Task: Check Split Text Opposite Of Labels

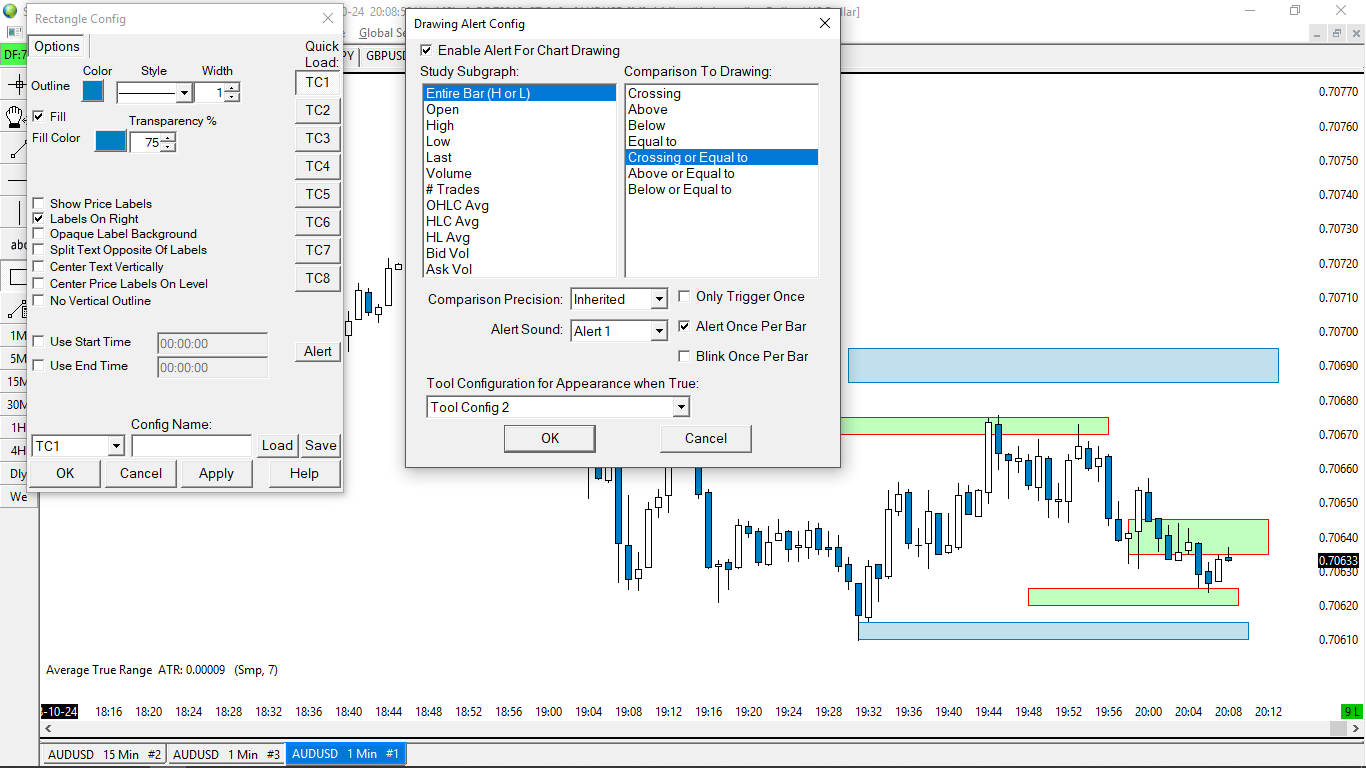Action: (x=39, y=250)
